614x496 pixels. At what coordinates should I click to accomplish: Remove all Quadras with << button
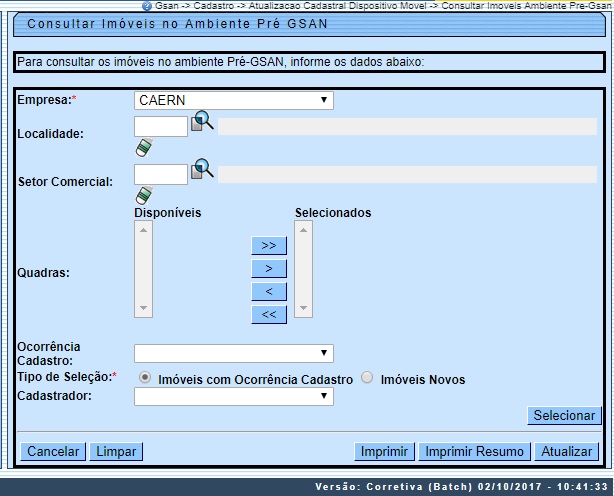tap(269, 314)
